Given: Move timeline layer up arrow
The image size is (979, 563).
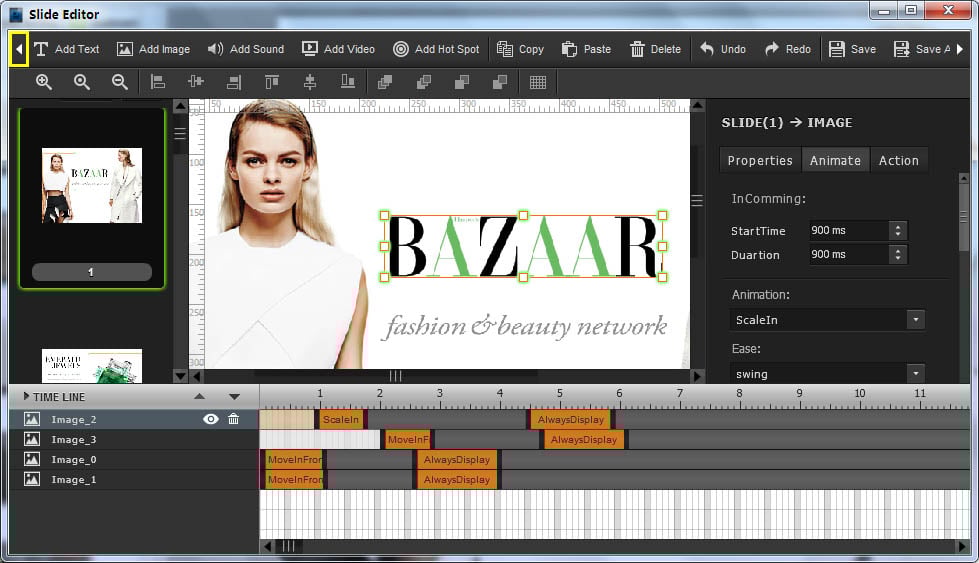Looking at the screenshot, I should click(199, 396).
